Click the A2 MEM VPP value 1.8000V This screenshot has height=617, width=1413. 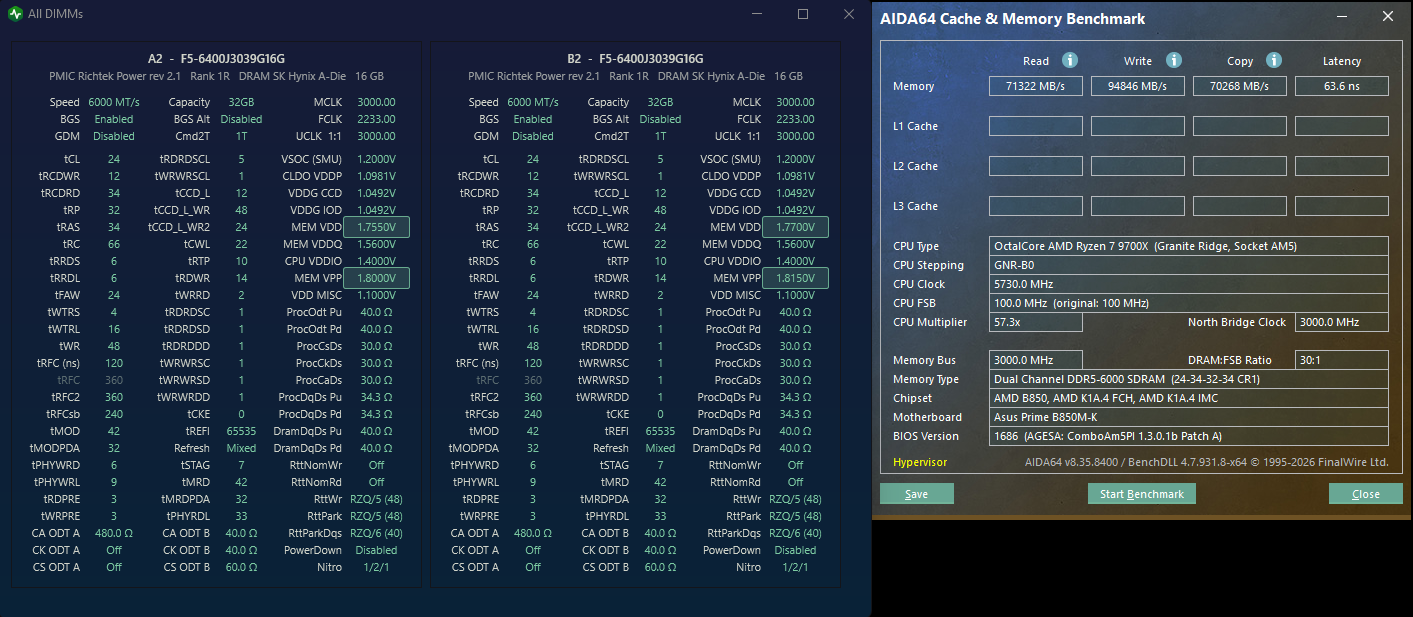(x=376, y=279)
